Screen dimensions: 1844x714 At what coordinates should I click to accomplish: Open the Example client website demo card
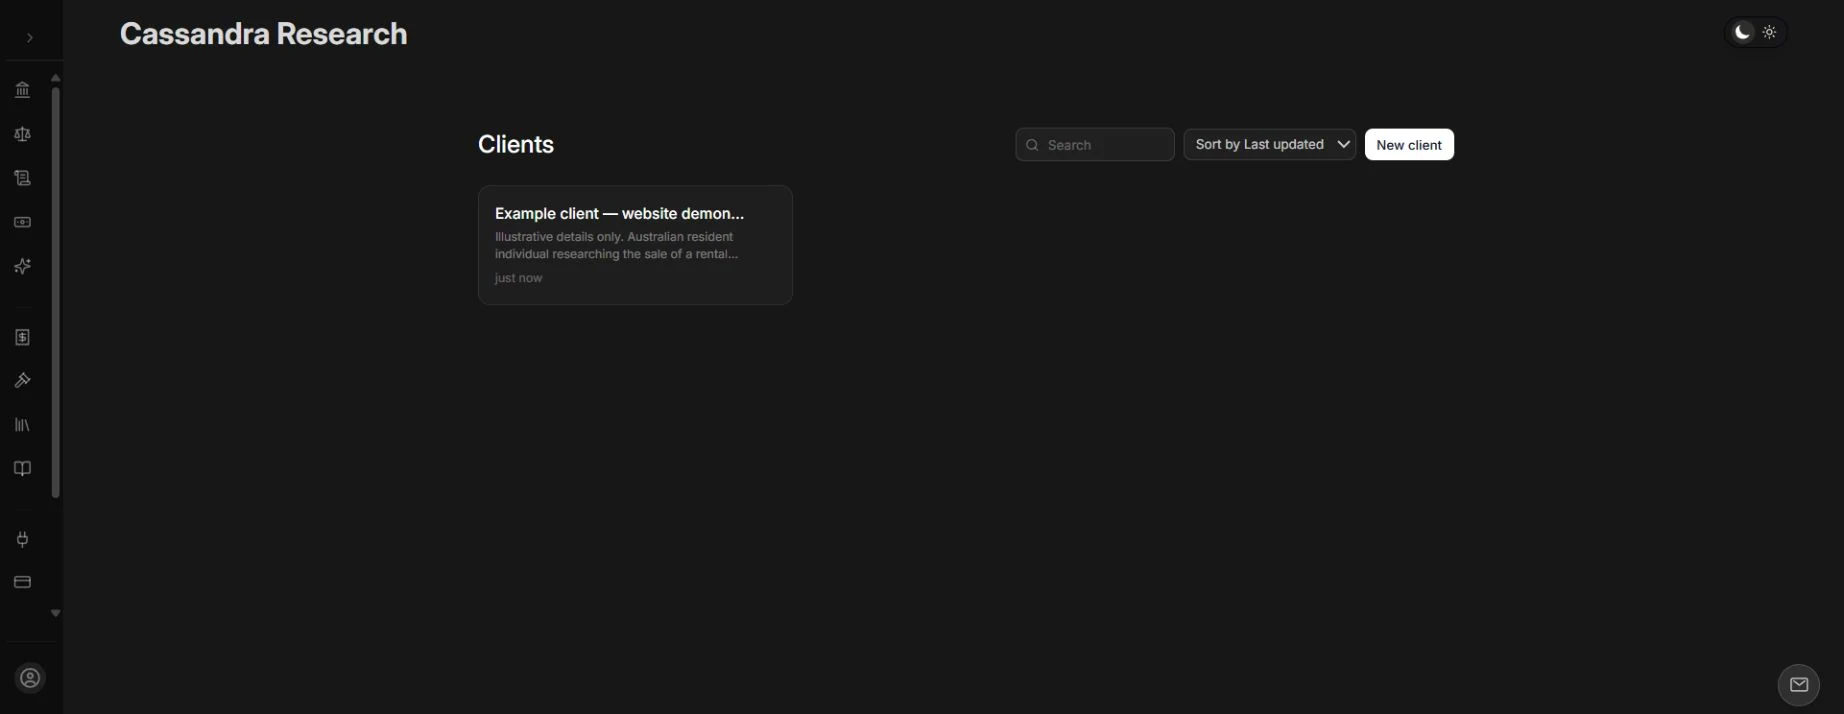tap(635, 245)
